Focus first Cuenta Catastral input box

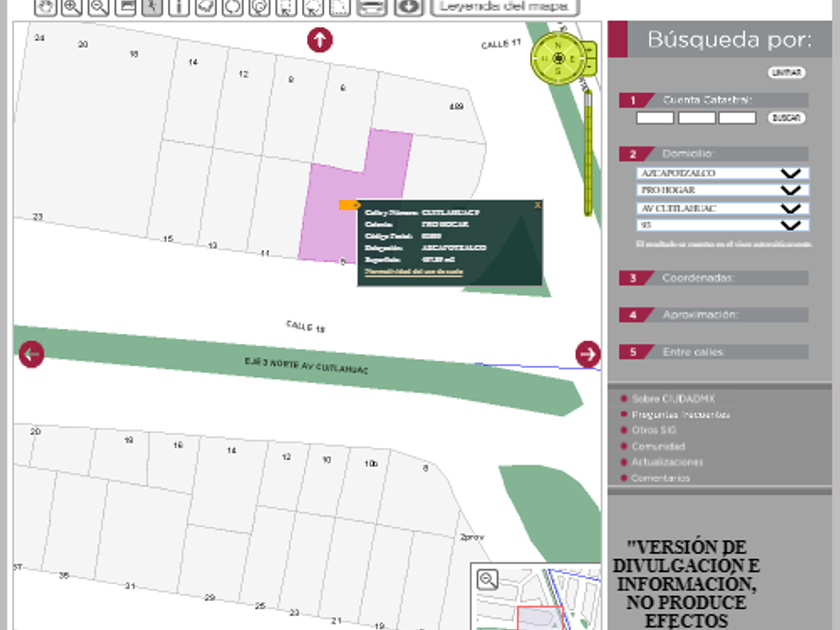pos(655,118)
